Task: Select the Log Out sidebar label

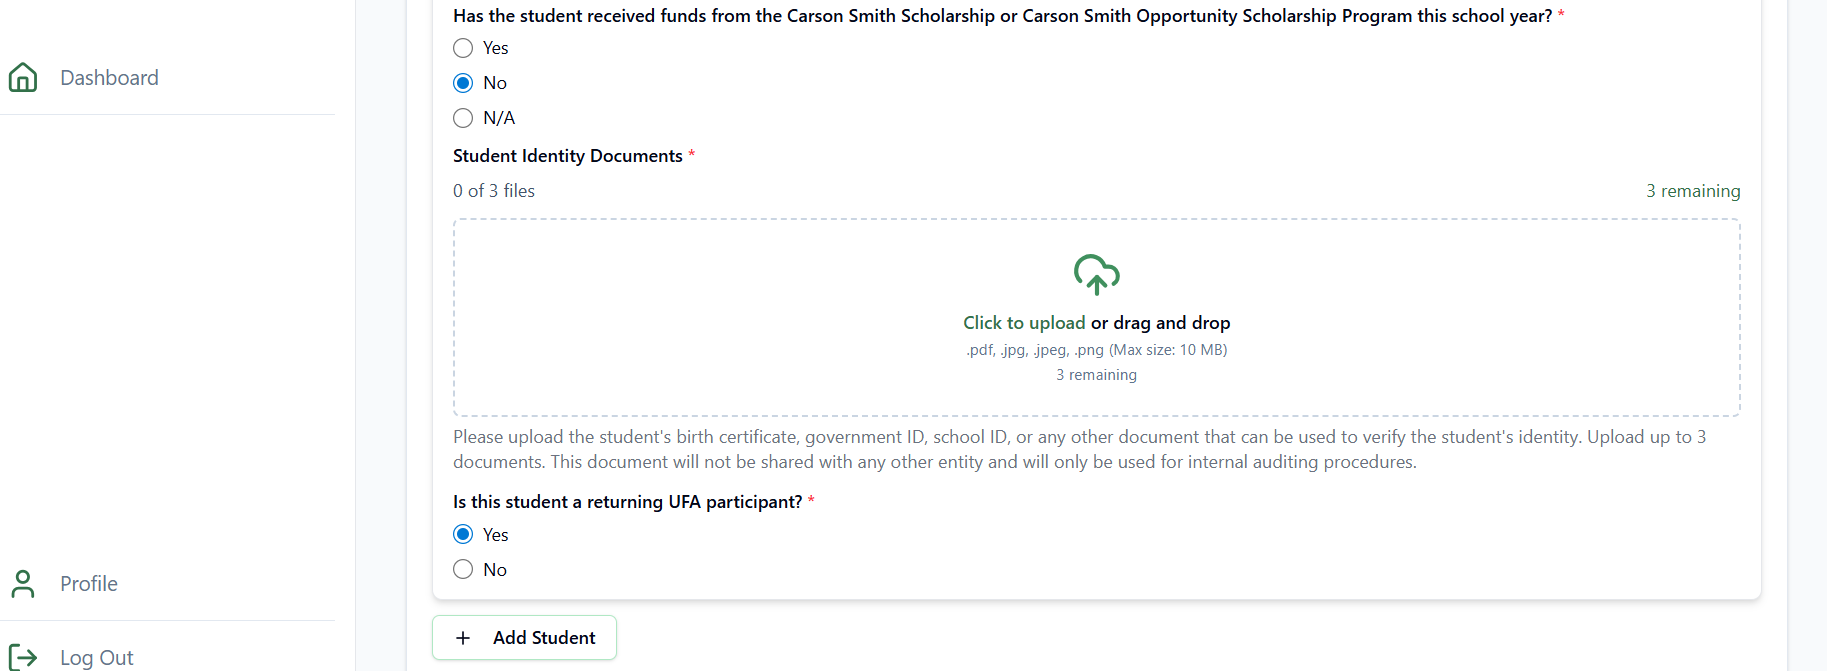Action: pyautogui.click(x=97, y=657)
